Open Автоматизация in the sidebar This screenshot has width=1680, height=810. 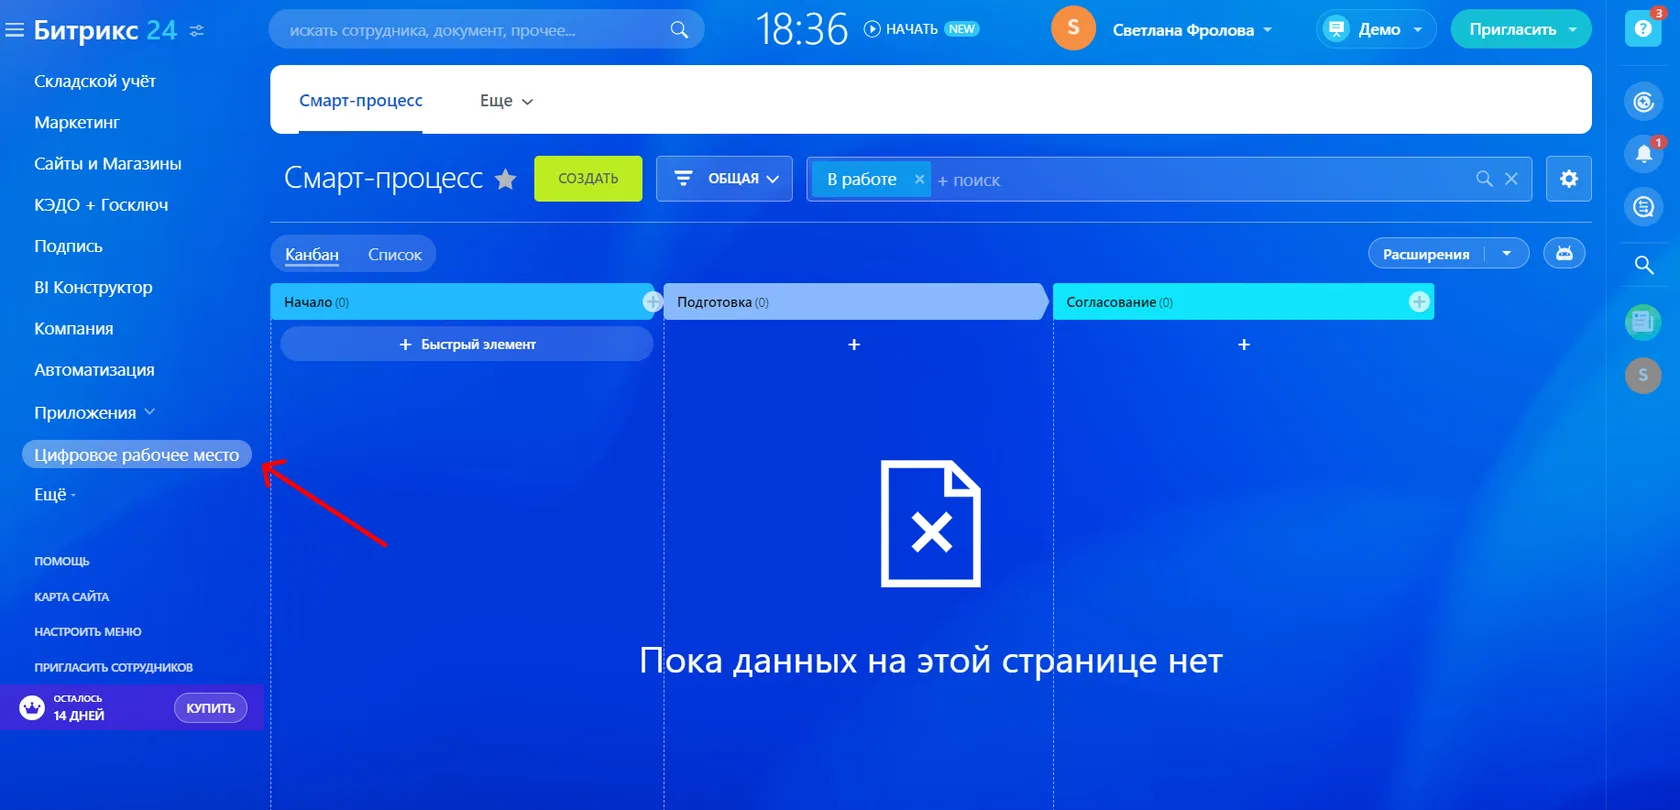pos(94,369)
